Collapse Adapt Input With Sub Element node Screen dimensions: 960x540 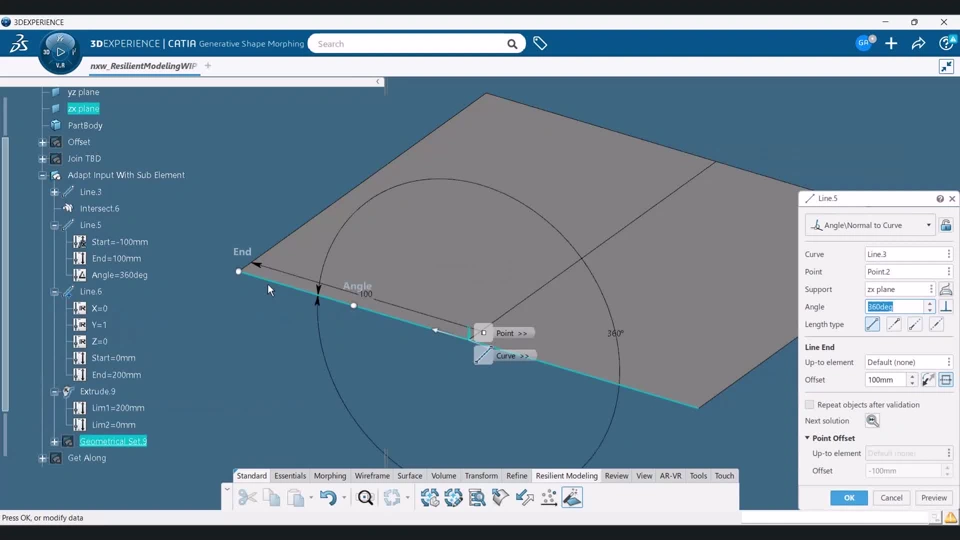tap(42, 175)
